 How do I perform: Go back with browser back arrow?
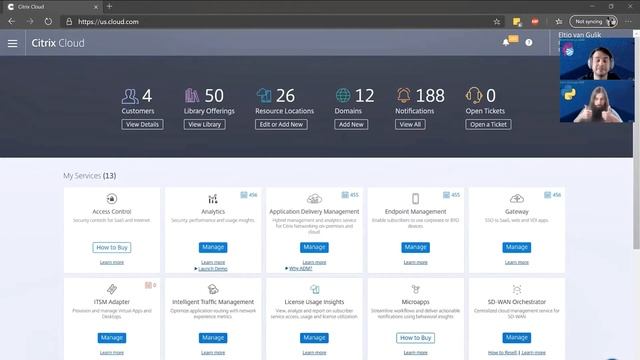pos(11,21)
